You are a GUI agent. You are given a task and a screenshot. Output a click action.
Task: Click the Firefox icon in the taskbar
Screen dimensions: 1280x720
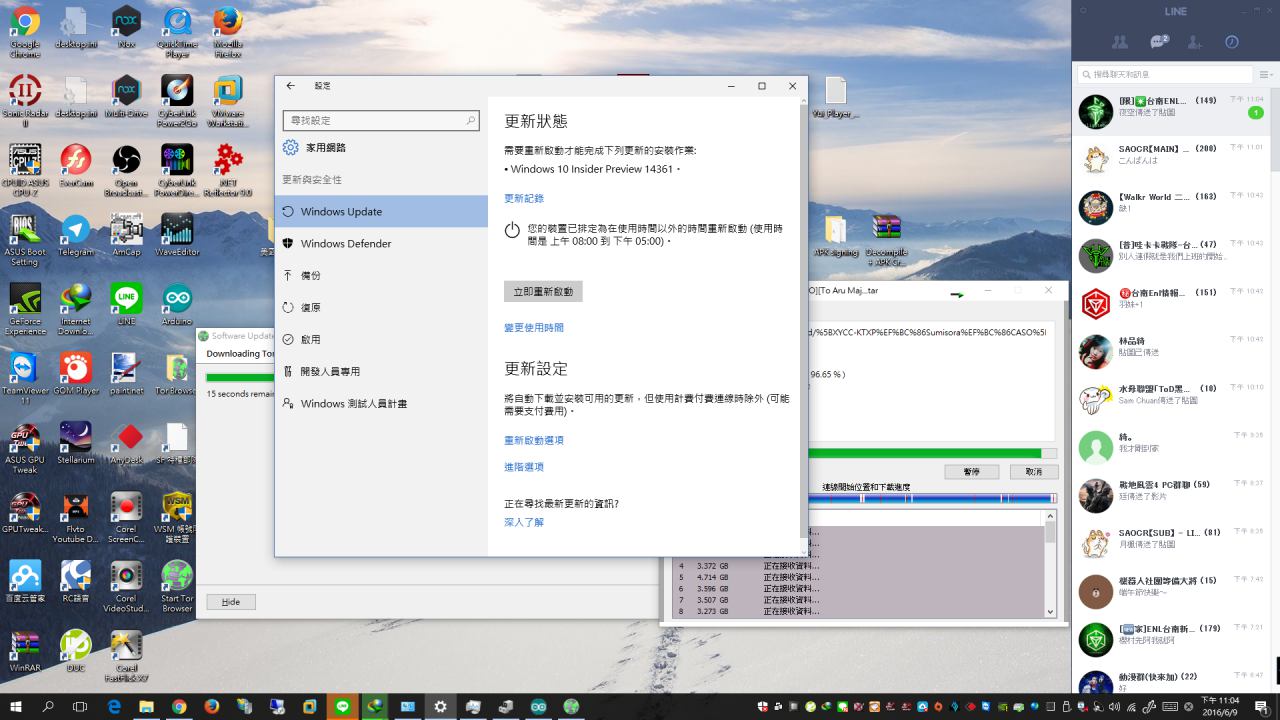(211, 706)
